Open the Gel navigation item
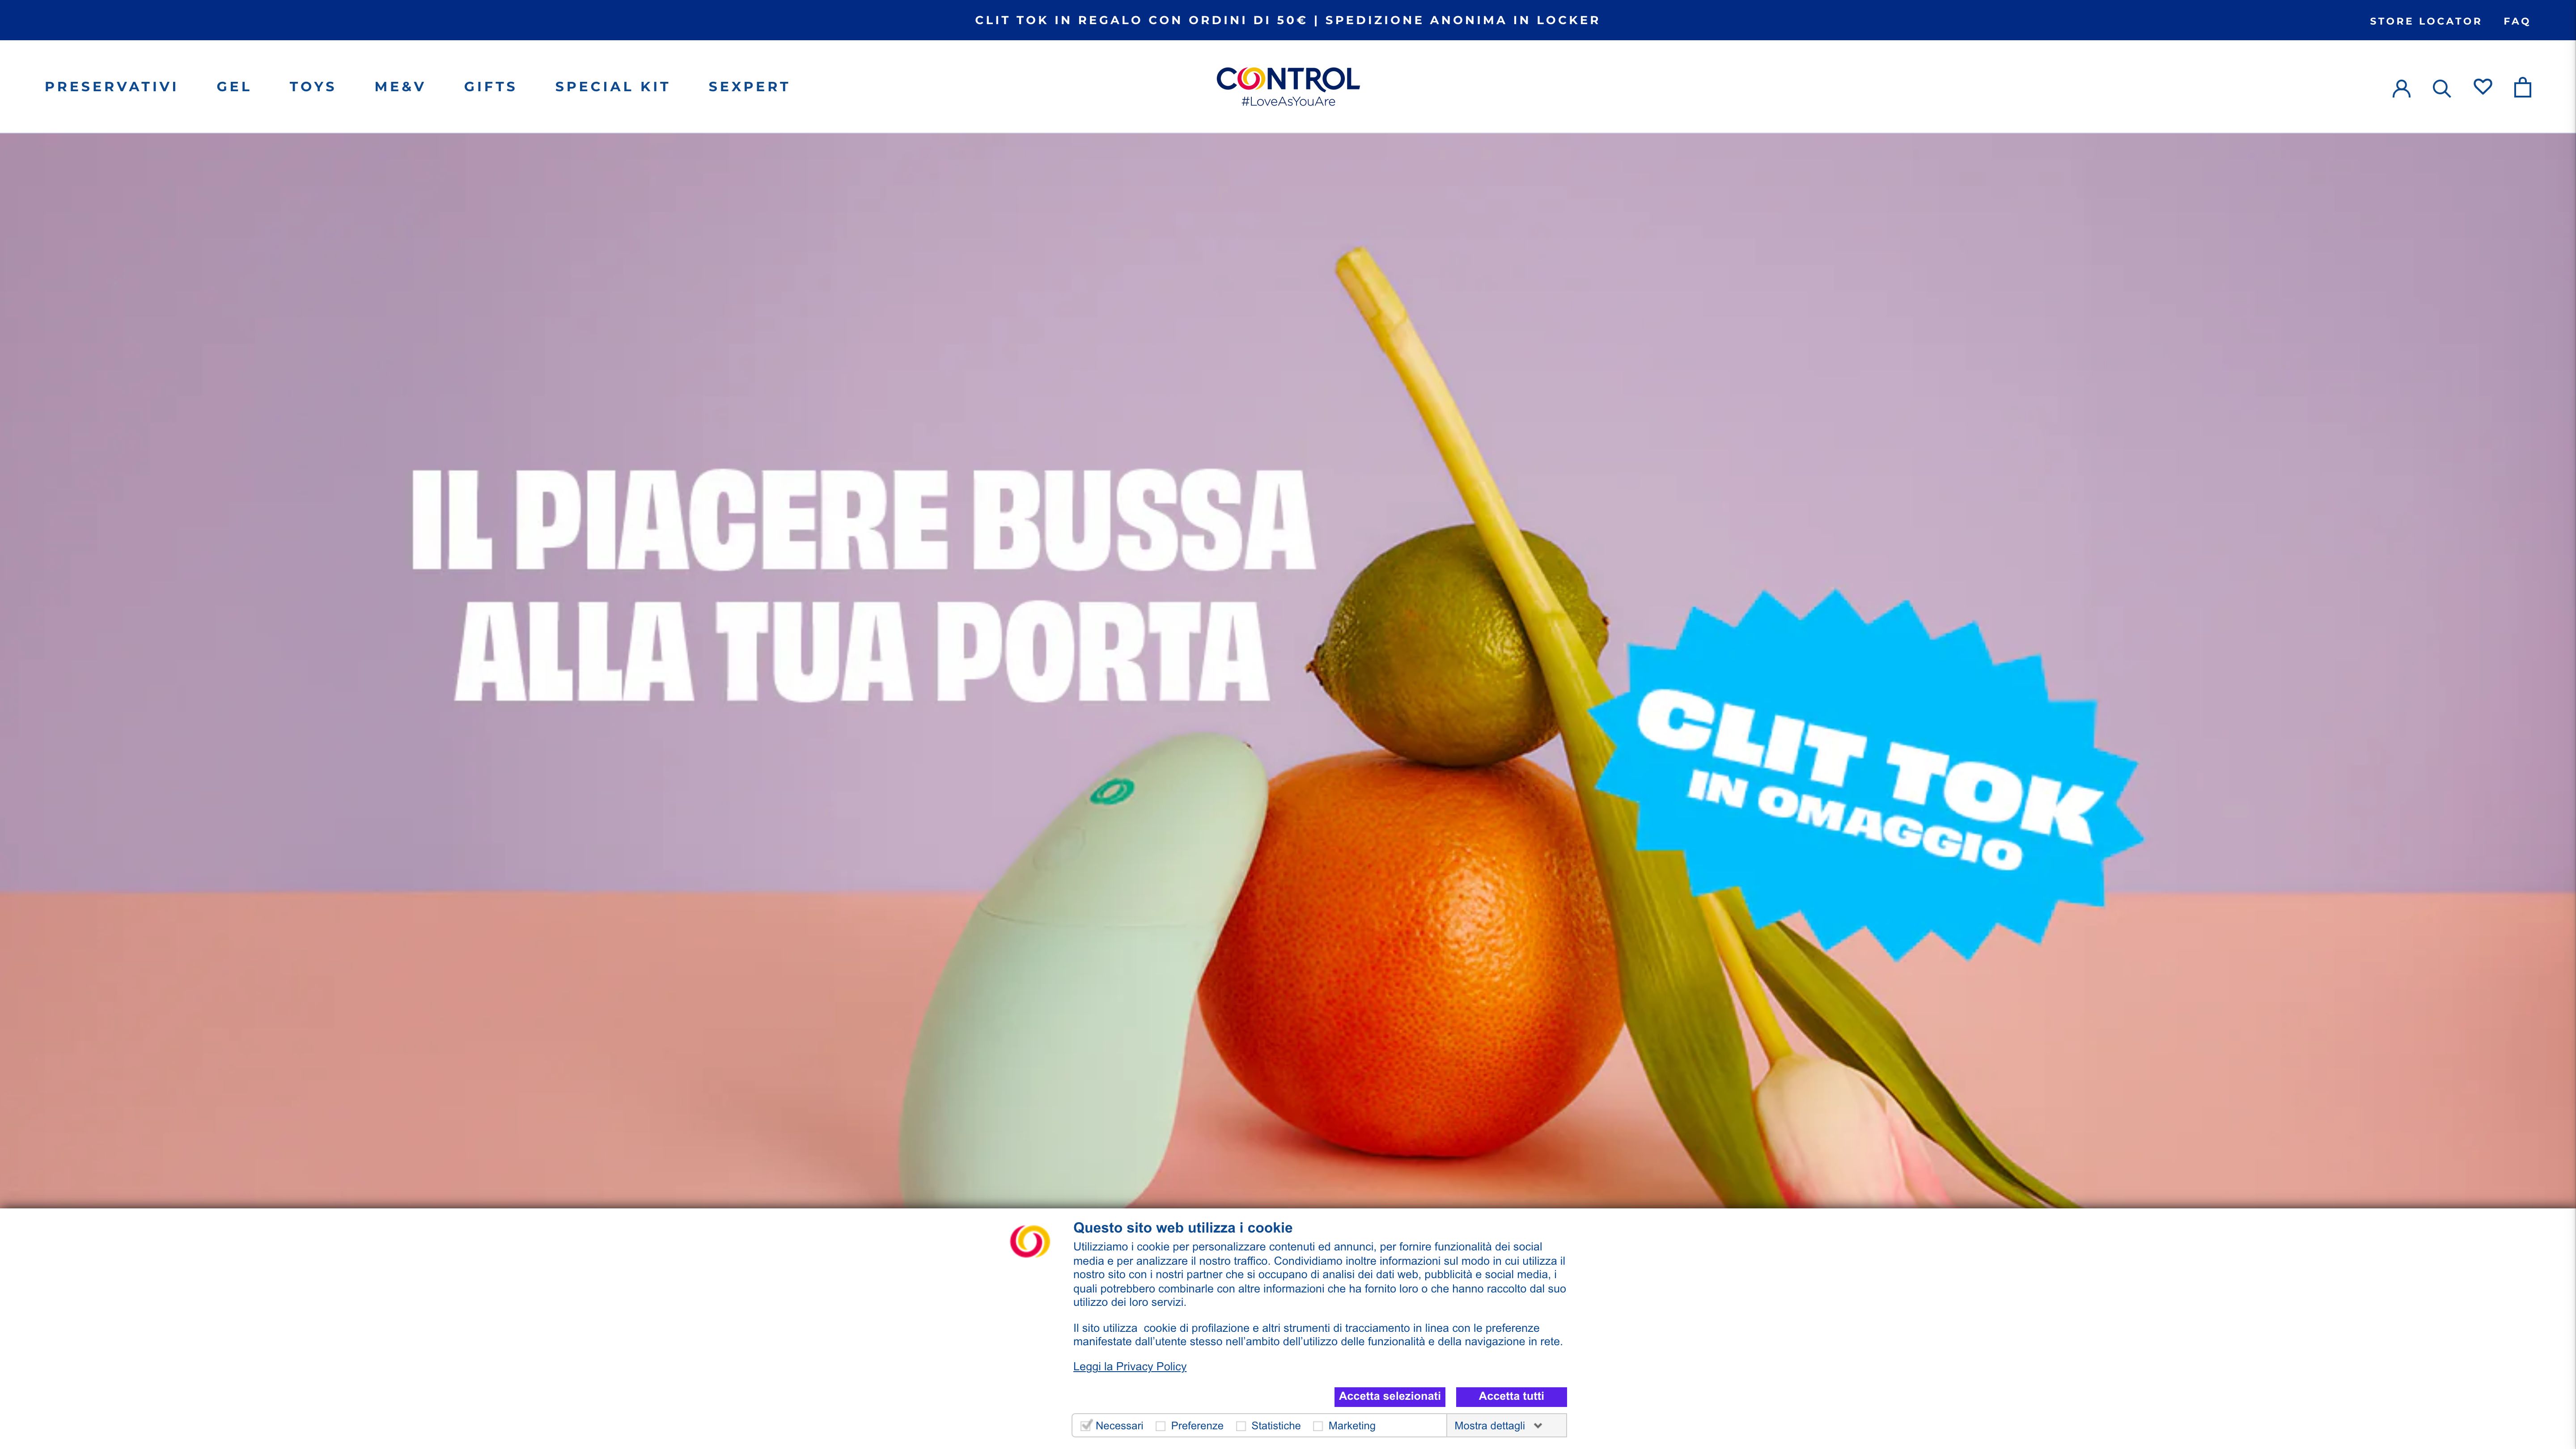Image resolution: width=2576 pixels, height=1449 pixels. (x=234, y=87)
